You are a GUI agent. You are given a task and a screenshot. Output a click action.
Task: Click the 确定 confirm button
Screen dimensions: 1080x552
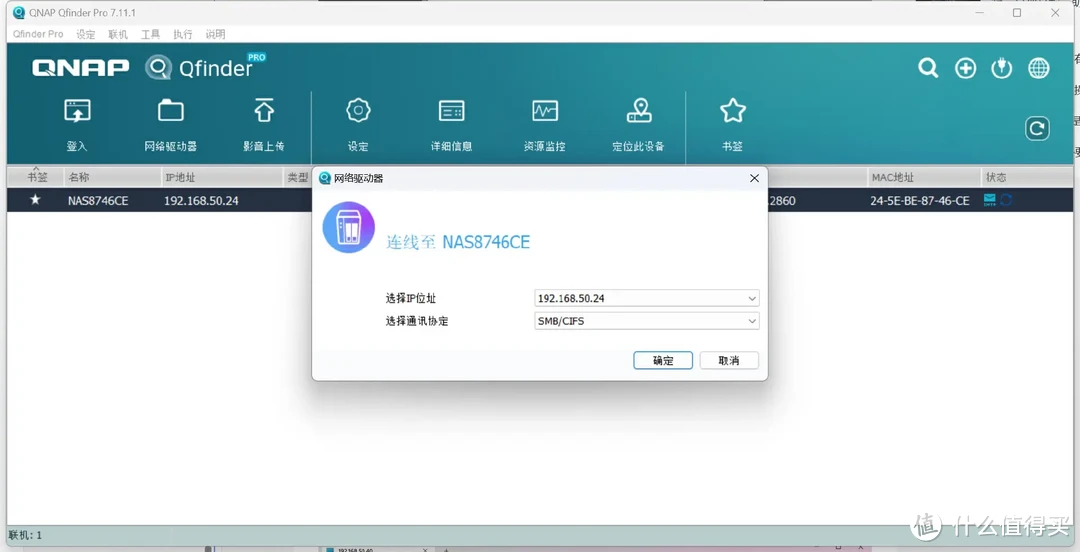(663, 360)
